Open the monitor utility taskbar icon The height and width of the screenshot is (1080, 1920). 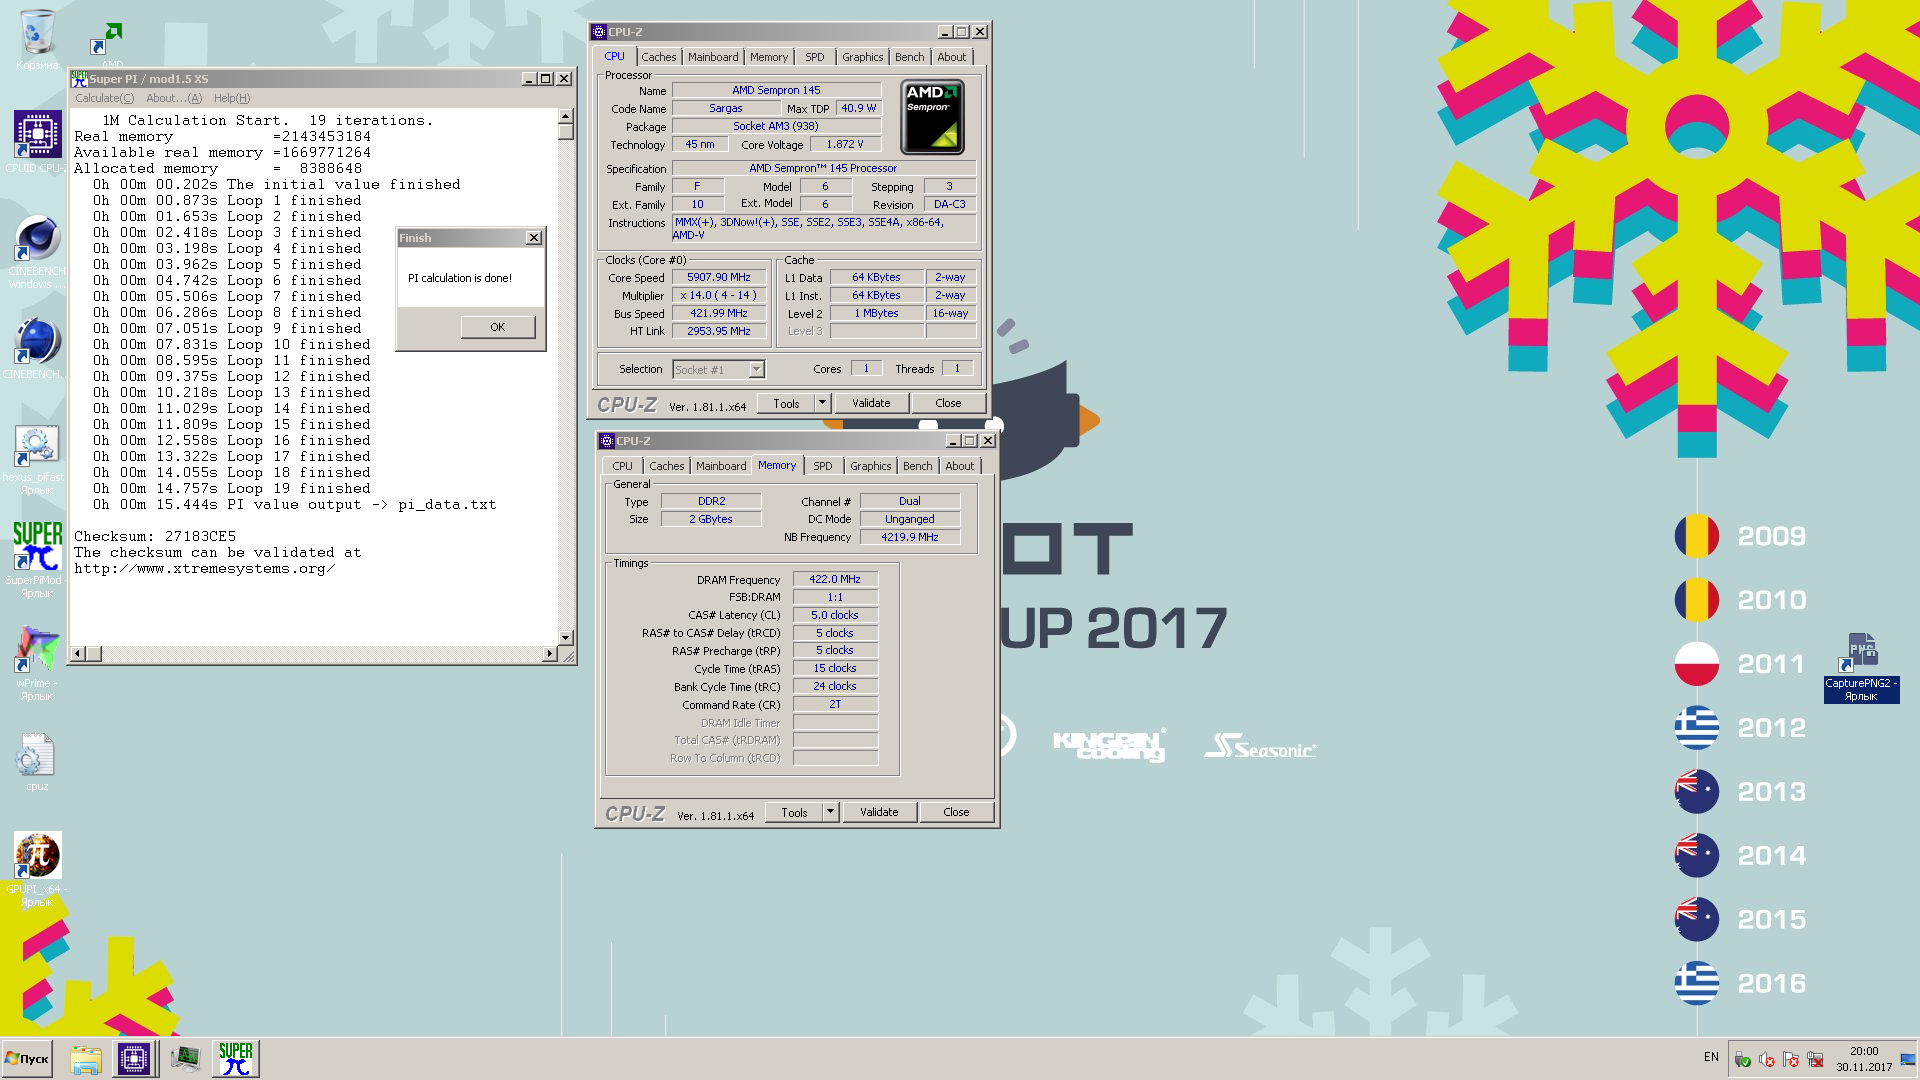tap(185, 1058)
